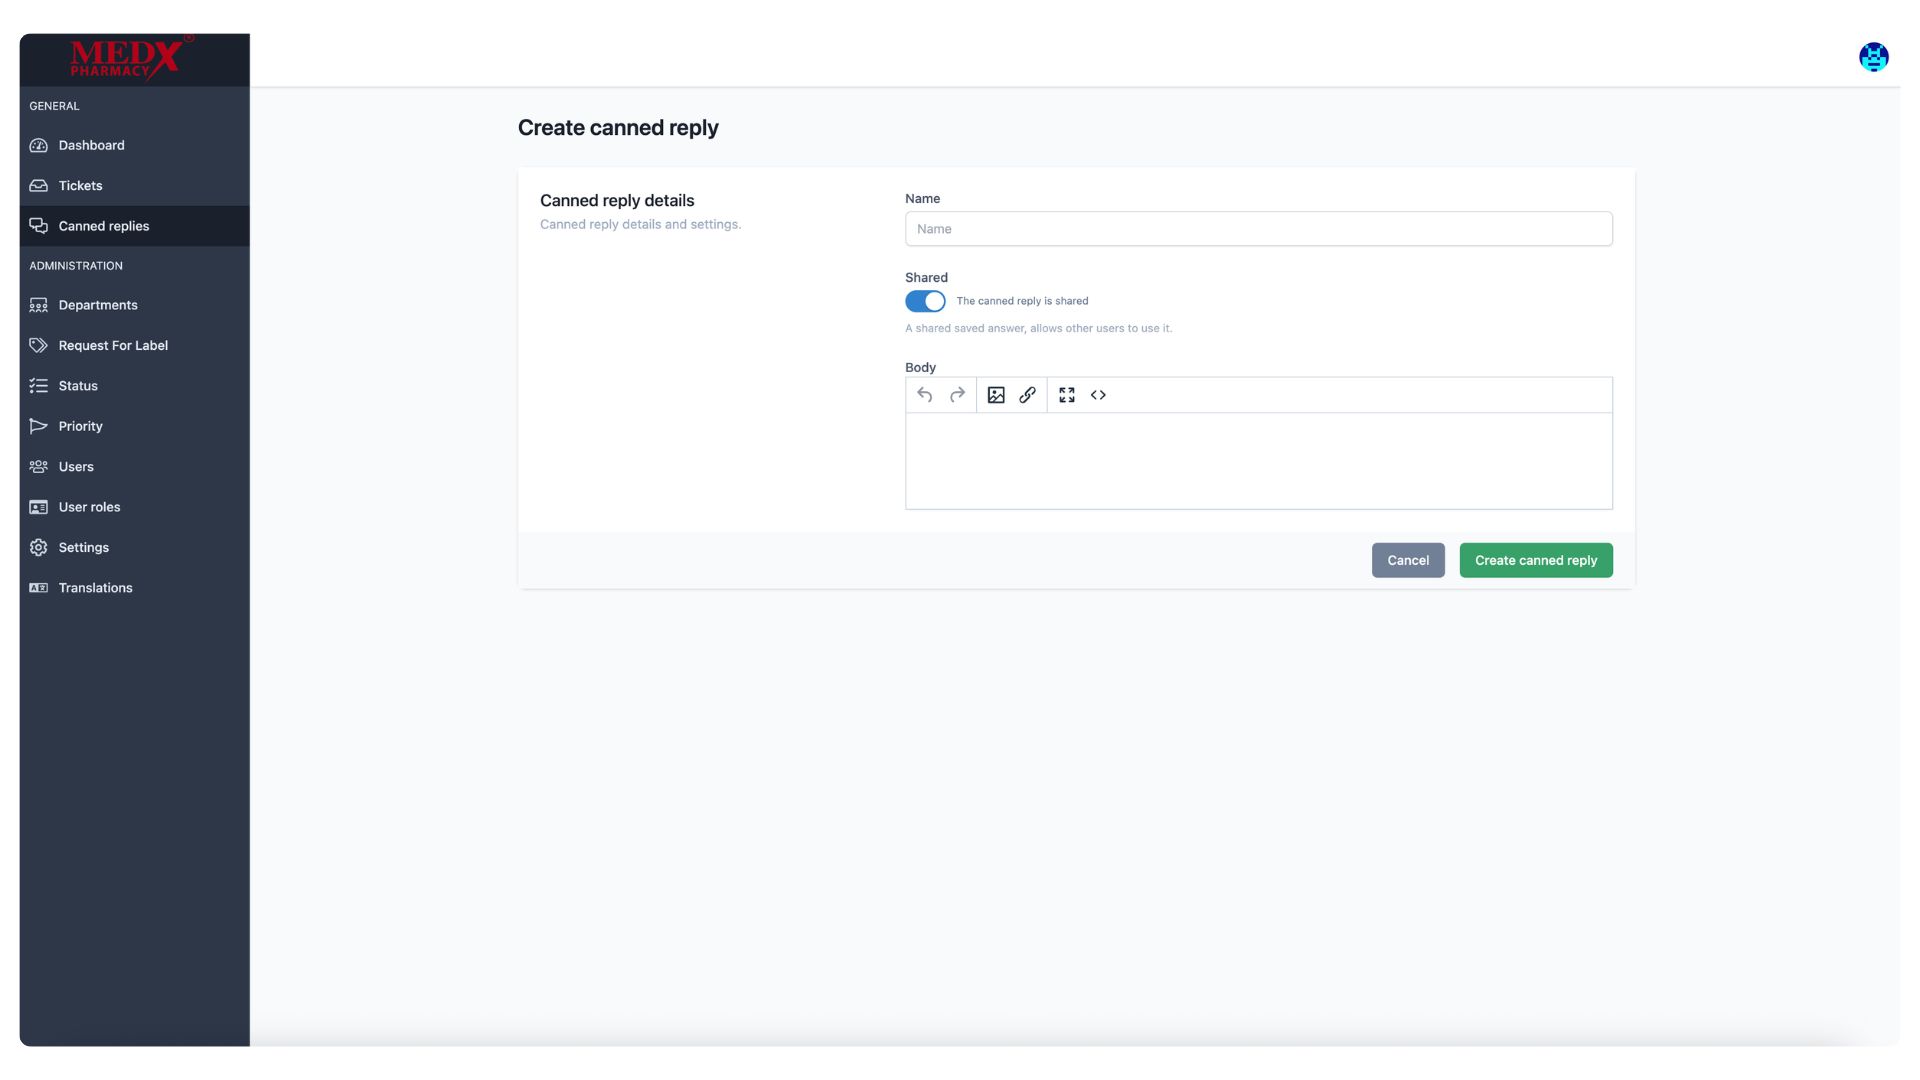This screenshot has height=1080, width=1920.
Task: Go to Tickets page
Action: (134, 186)
